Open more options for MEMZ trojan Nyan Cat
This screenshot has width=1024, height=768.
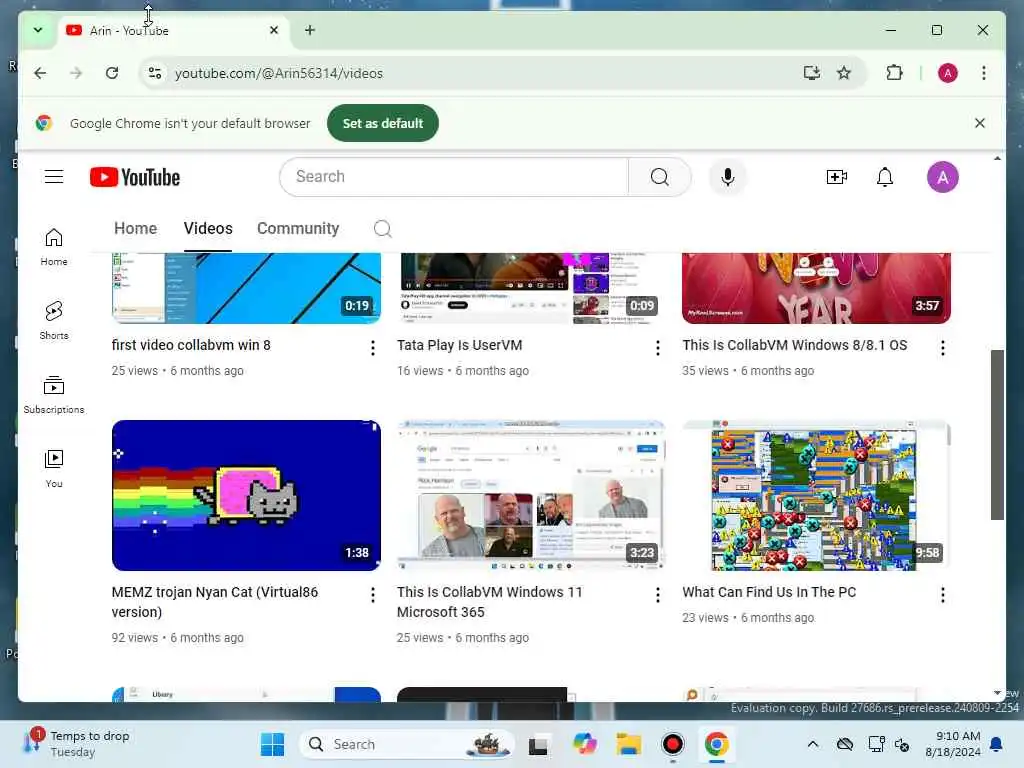coord(372,594)
